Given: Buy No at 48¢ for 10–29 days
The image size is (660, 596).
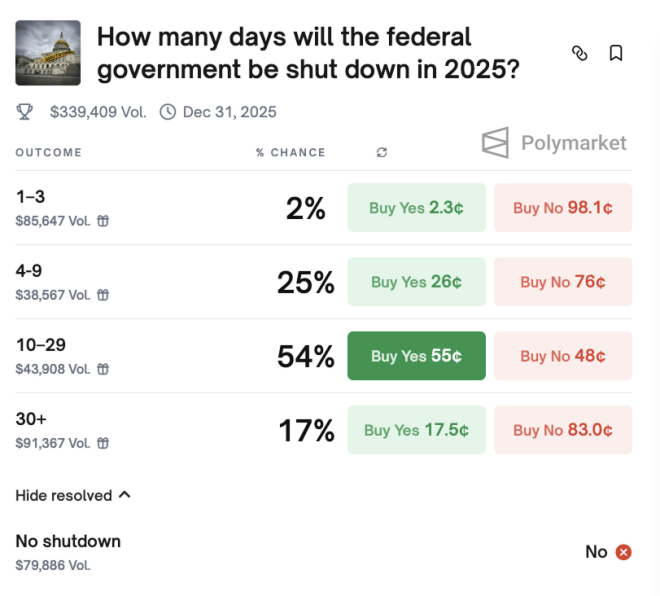Looking at the screenshot, I should (x=562, y=356).
